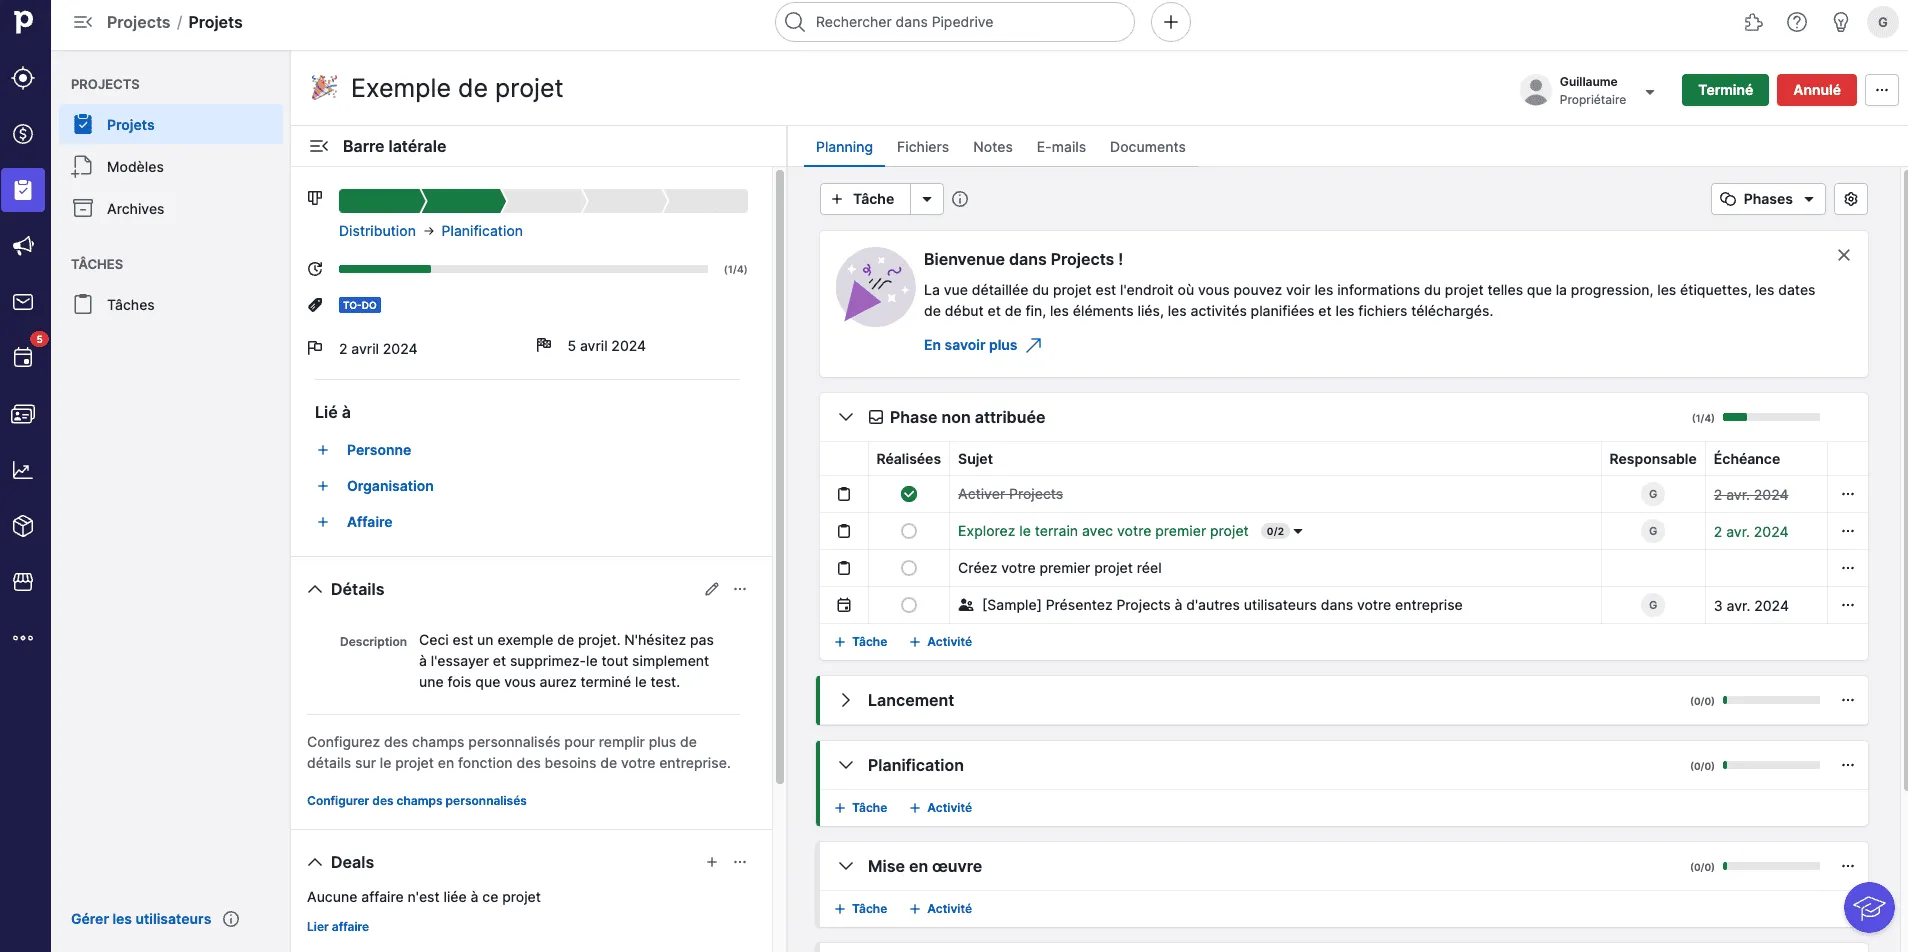Mark Créez votre premier projet réel done

tap(909, 568)
